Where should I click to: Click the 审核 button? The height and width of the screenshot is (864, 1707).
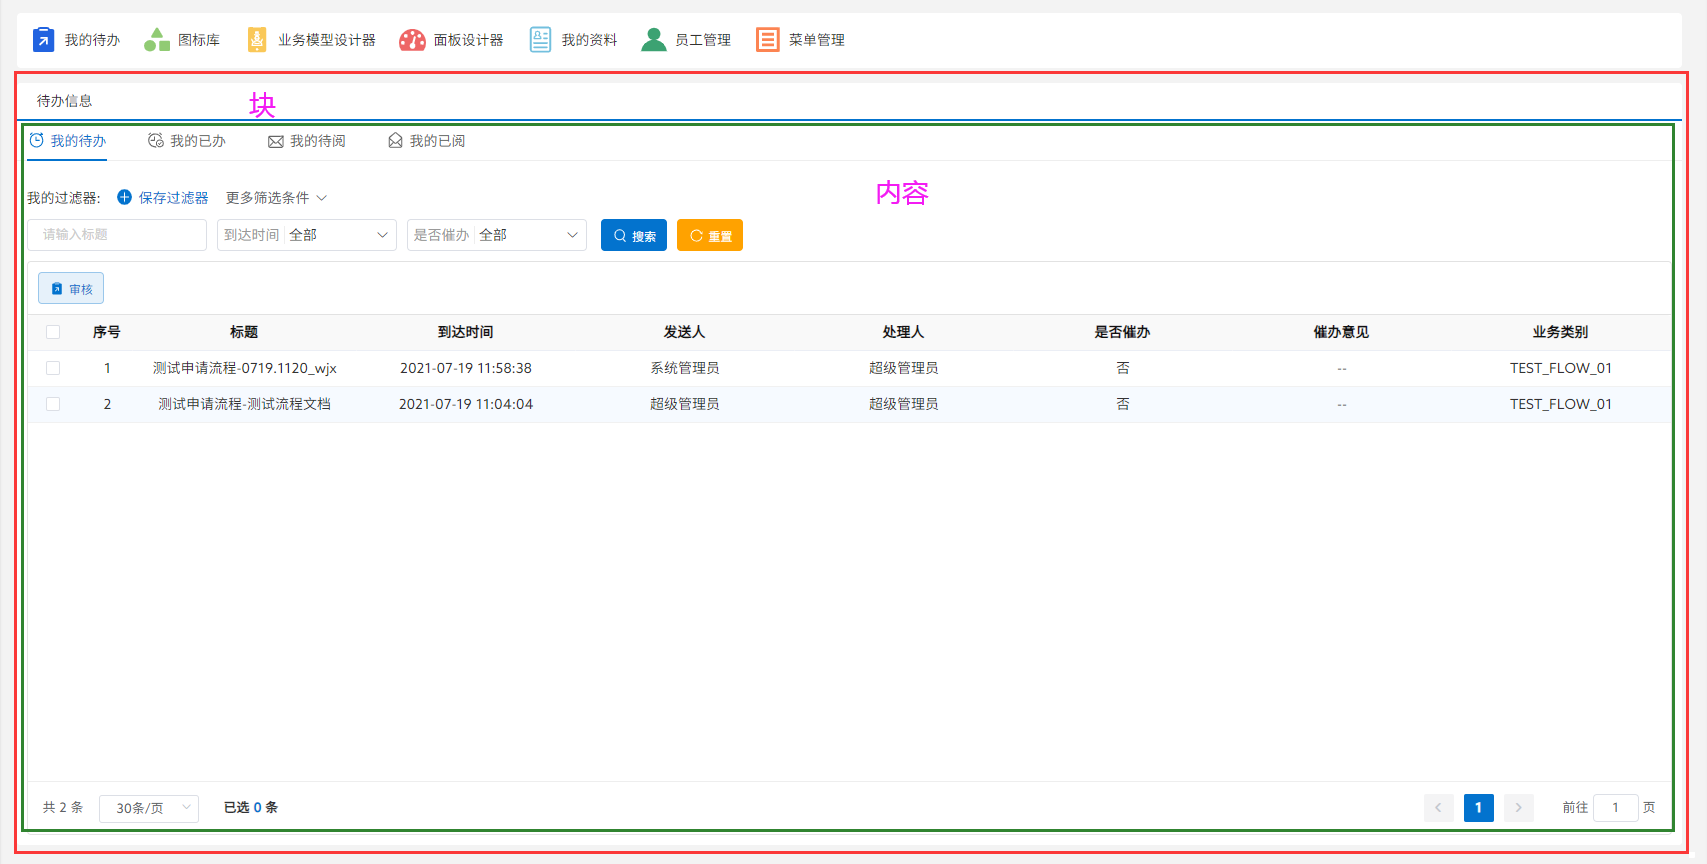click(x=71, y=288)
